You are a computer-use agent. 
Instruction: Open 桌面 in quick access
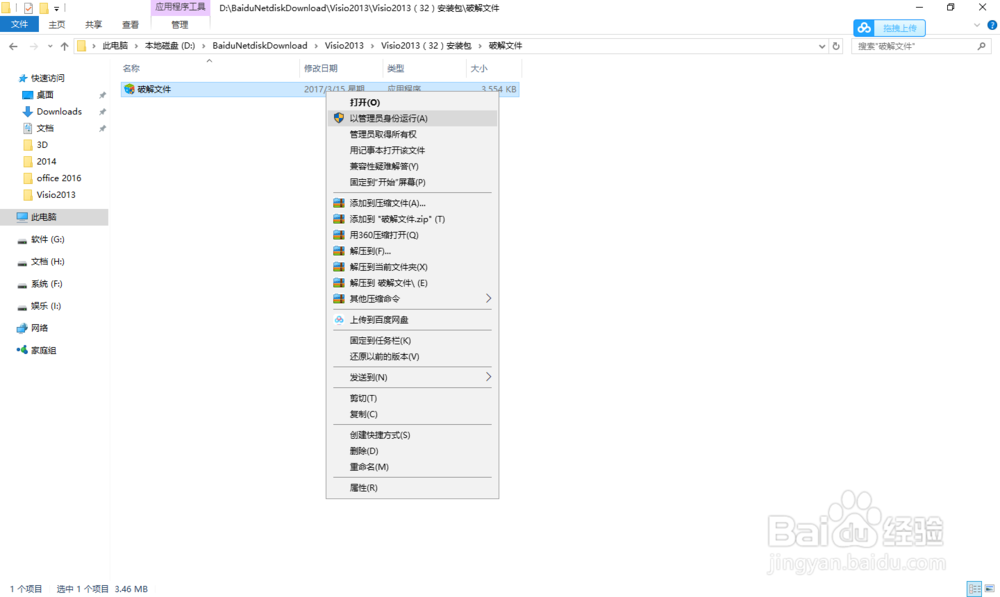[45, 95]
